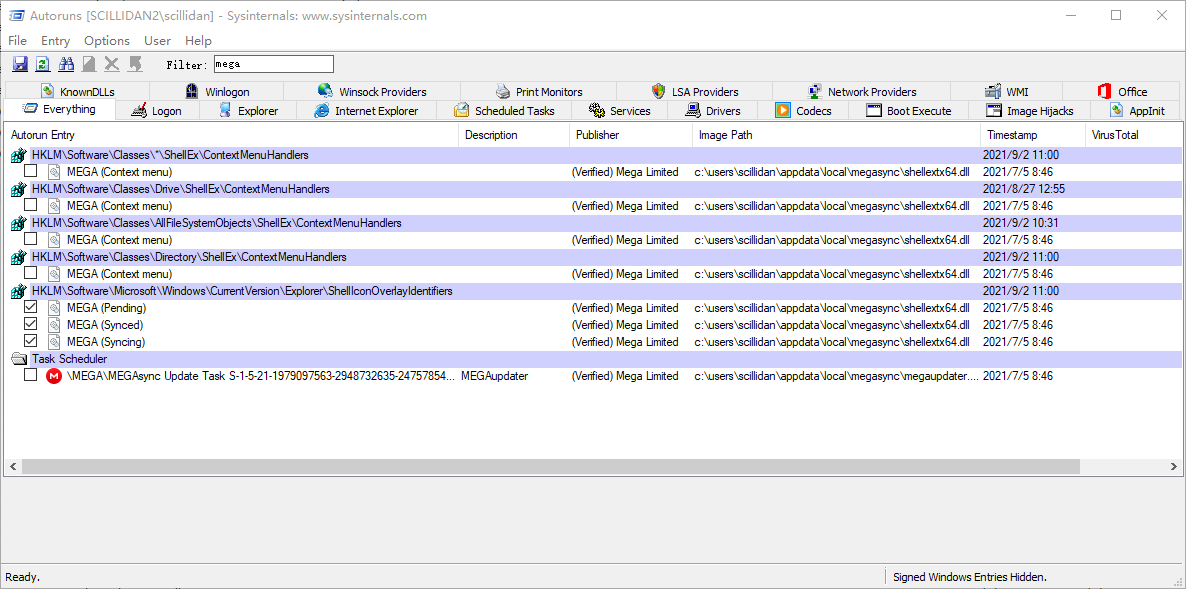This screenshot has height=589, width=1186.
Task: Open the File menu
Action: coord(17,41)
